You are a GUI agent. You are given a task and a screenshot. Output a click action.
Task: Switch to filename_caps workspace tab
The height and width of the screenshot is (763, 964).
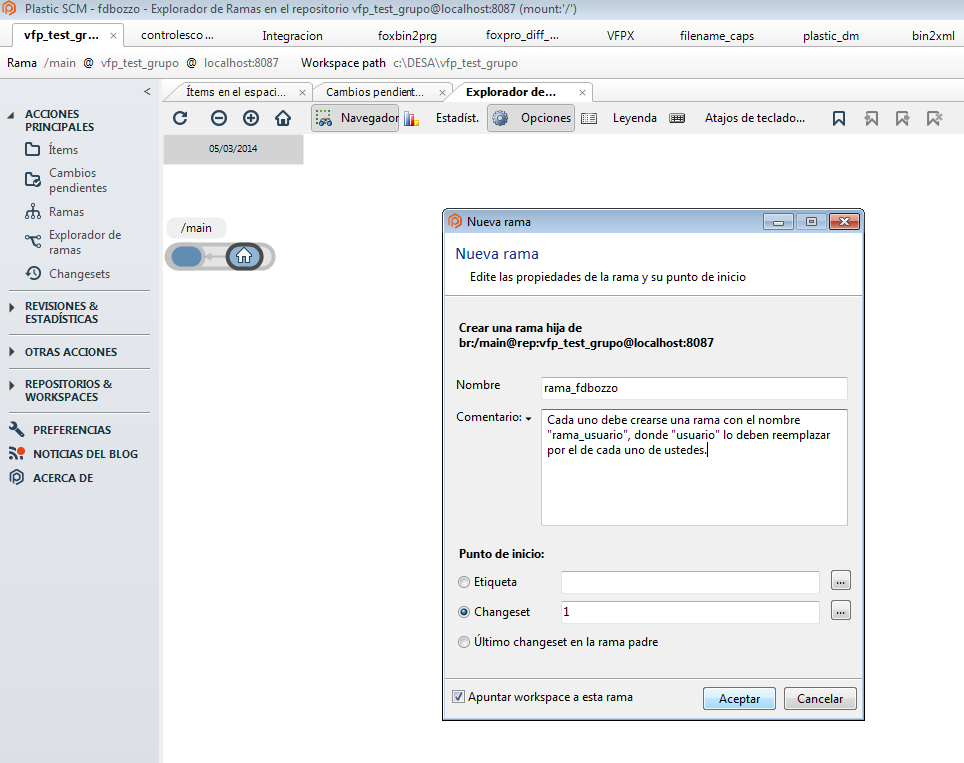(x=717, y=36)
